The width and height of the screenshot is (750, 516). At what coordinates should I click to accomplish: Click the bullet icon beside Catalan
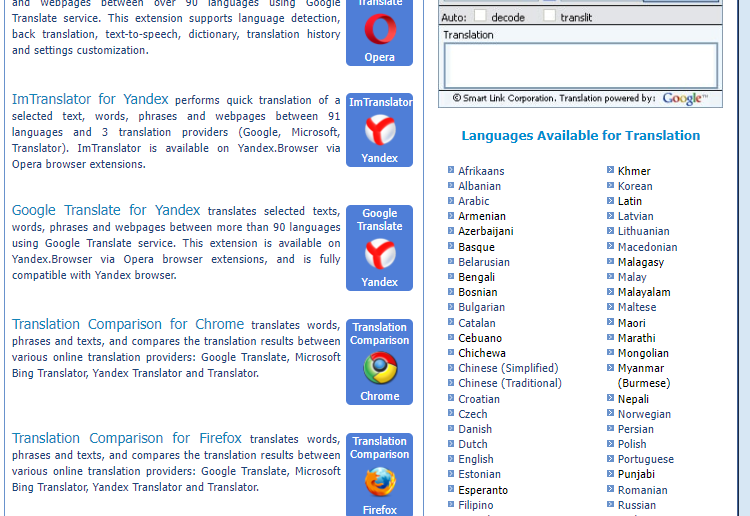(451, 322)
